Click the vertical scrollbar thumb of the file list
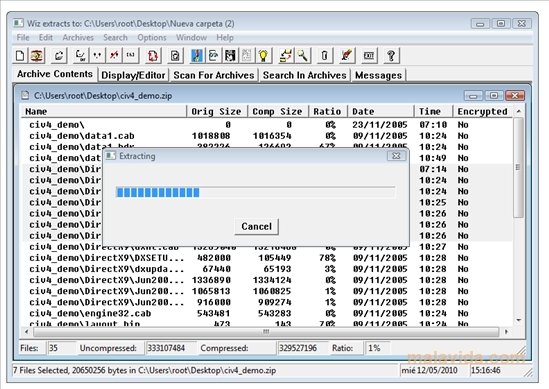Screen dimensions: 549x389 518,168
